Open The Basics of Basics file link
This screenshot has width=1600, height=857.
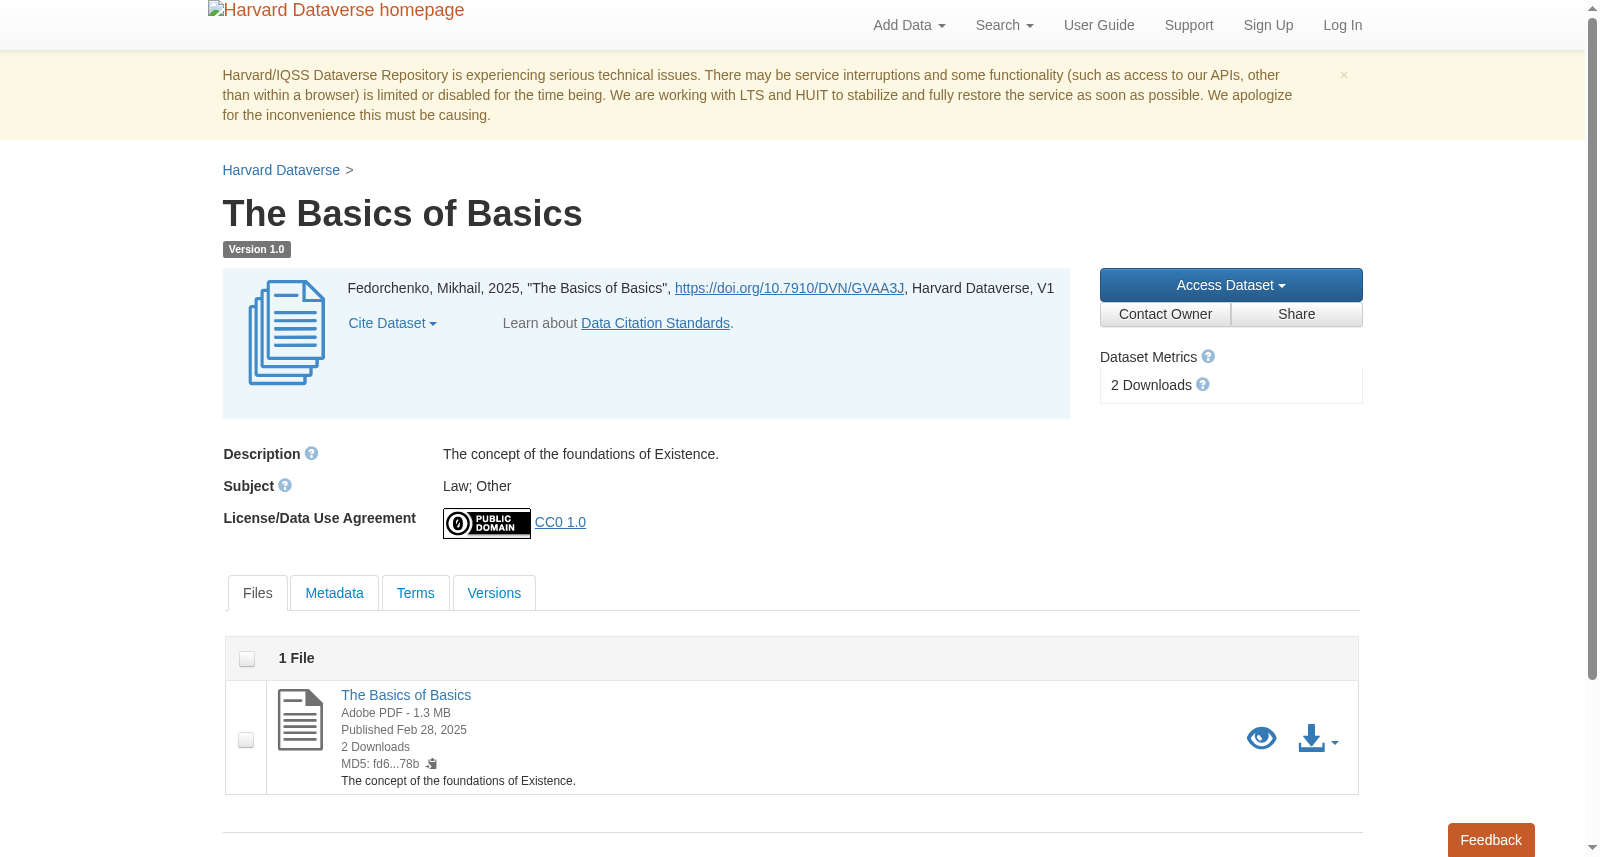(406, 695)
